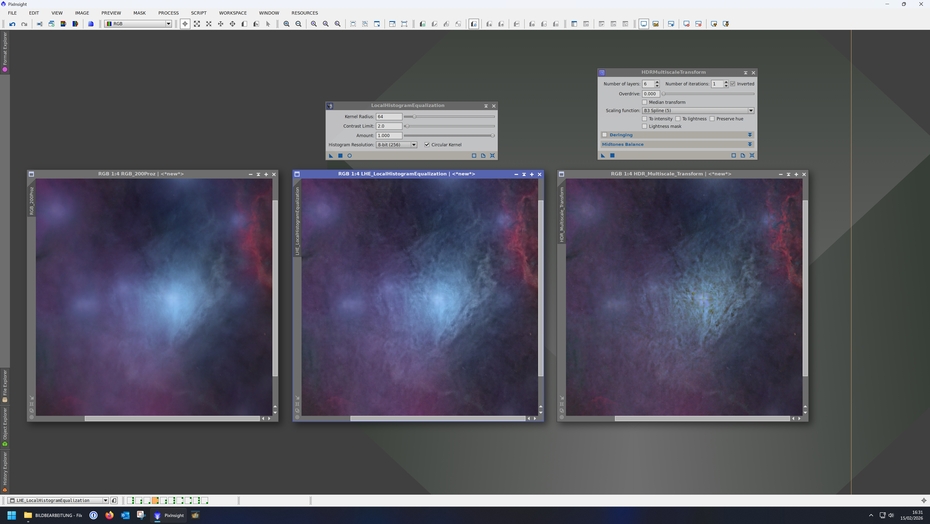The width and height of the screenshot is (930, 524).
Task: Open the SCRIPT menu
Action: (199, 13)
